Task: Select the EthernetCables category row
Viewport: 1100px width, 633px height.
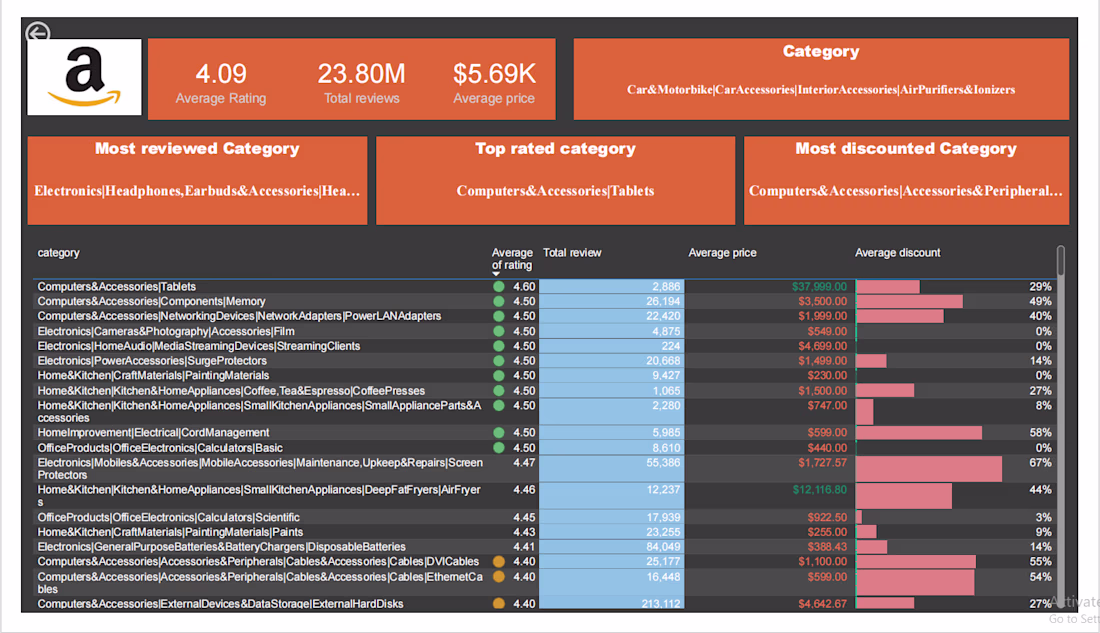Action: 544,582
